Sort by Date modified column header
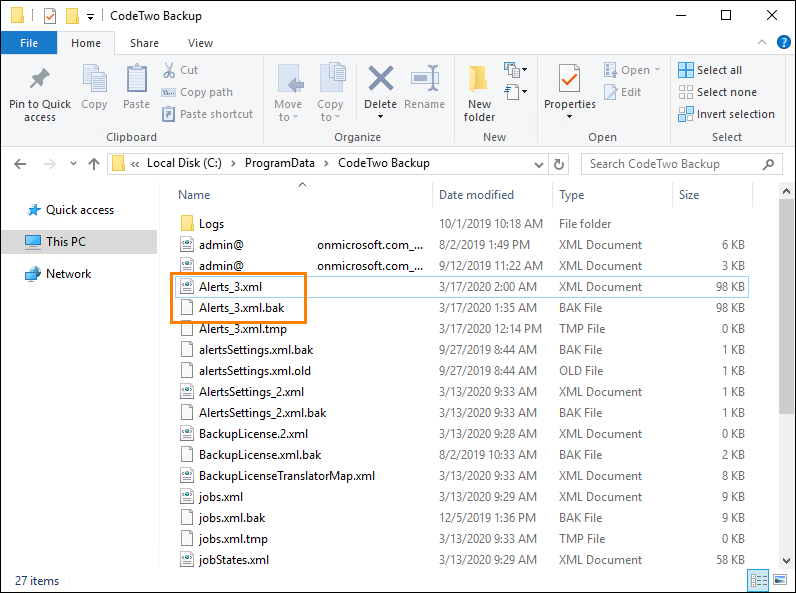 [492, 195]
